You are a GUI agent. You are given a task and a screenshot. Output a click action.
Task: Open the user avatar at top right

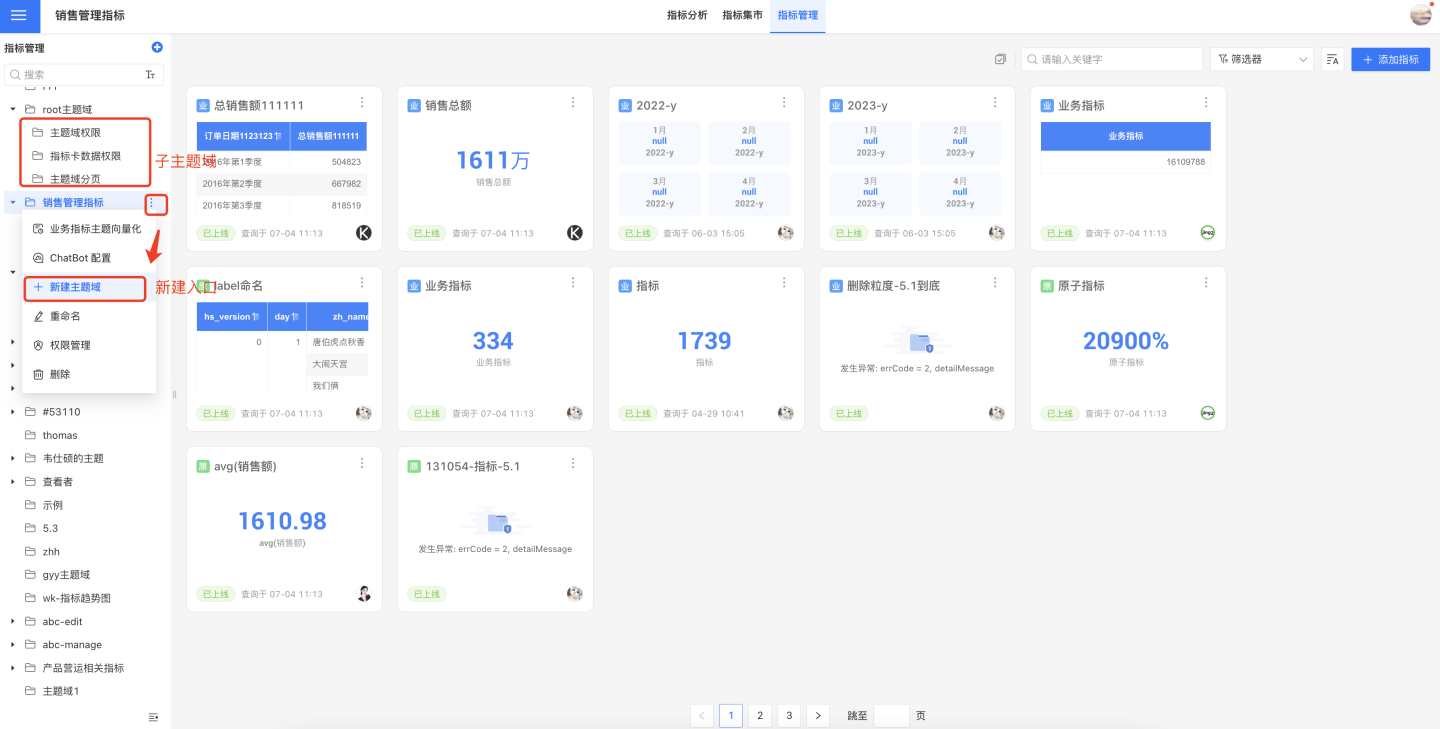(x=1420, y=15)
